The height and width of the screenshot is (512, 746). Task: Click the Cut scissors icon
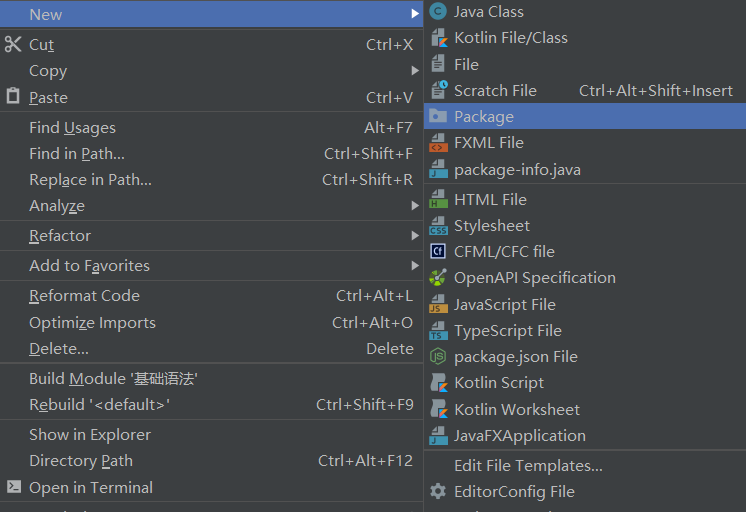click(13, 44)
